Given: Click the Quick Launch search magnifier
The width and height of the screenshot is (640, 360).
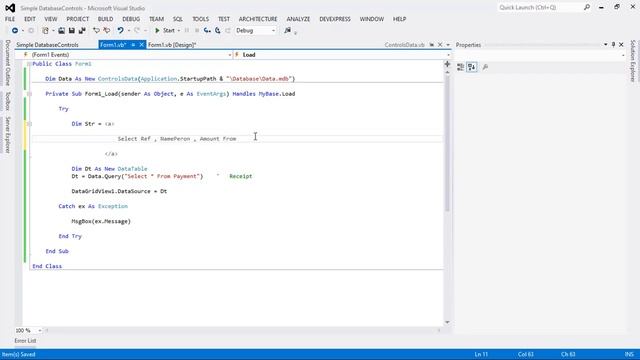Looking at the screenshot, I should (x=587, y=7).
